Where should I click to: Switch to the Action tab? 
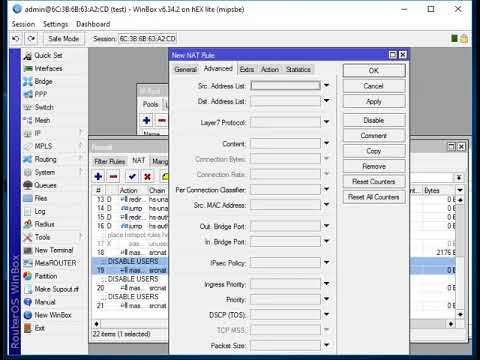270,69
